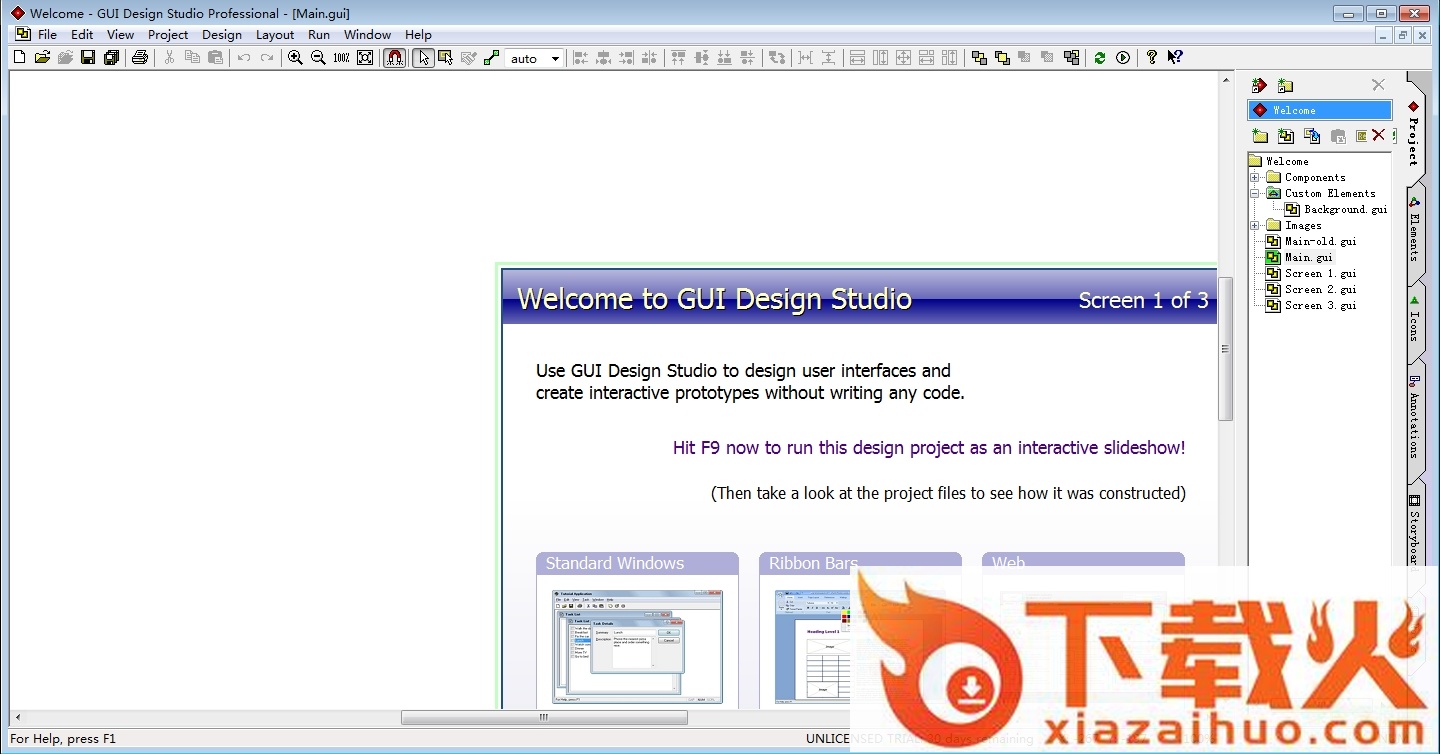Open the View menu
Image resolution: width=1440 pixels, height=754 pixels.
click(120, 35)
